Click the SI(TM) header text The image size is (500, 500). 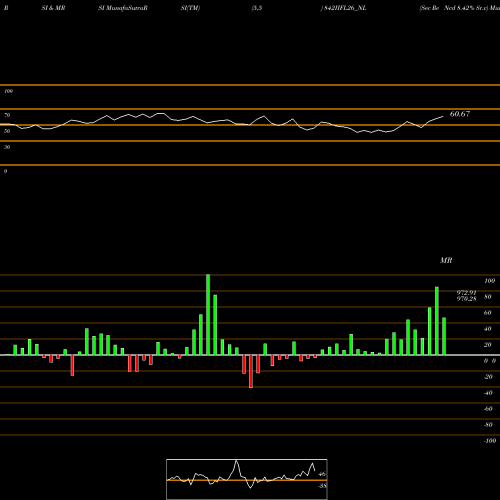coord(190,8)
